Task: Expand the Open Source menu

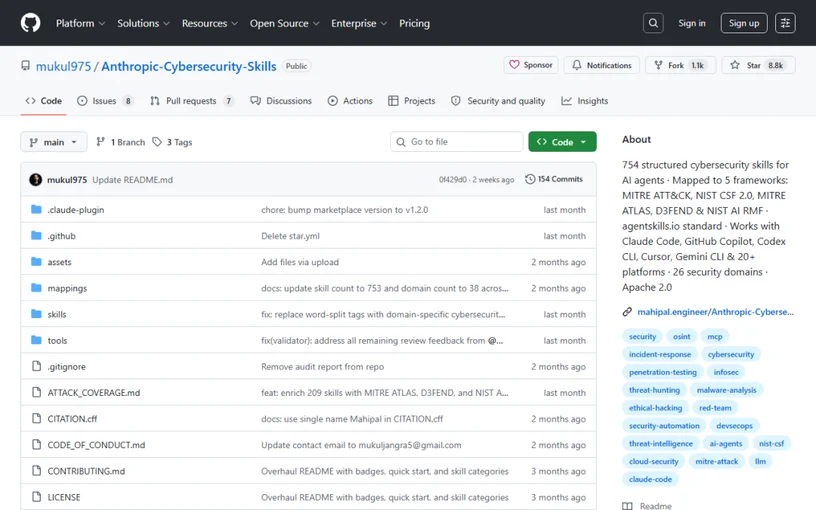Action: tap(284, 23)
